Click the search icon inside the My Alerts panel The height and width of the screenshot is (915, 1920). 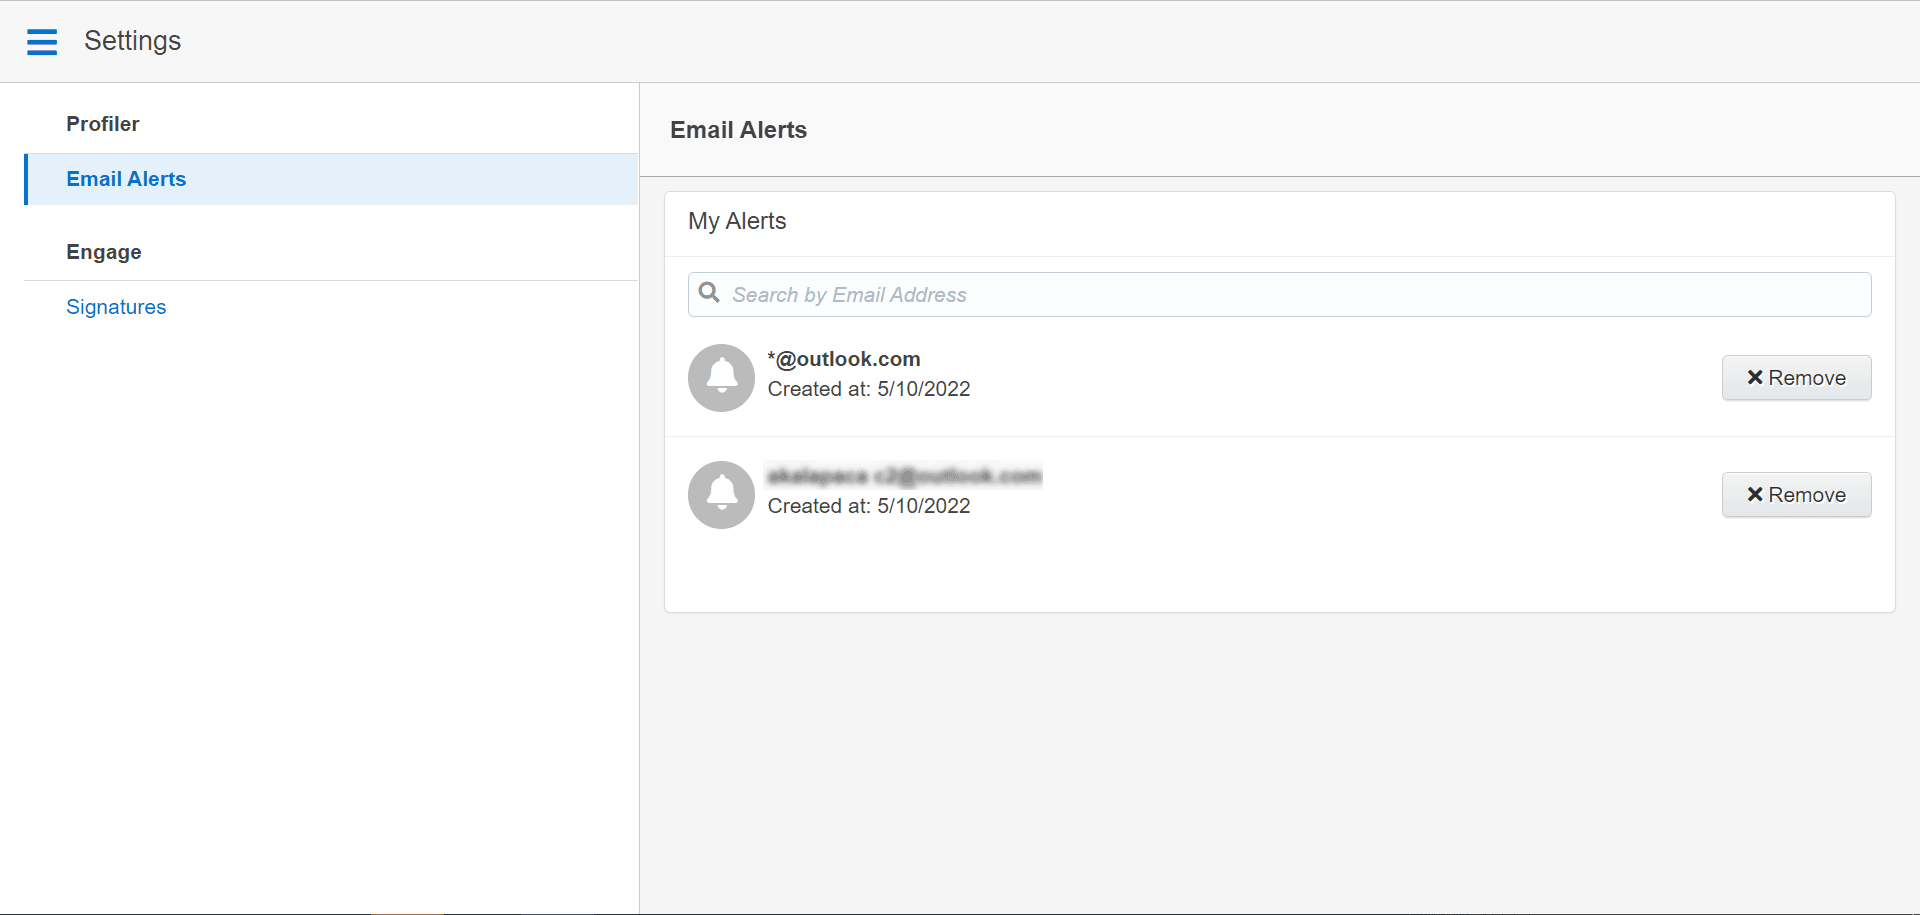[x=710, y=292]
